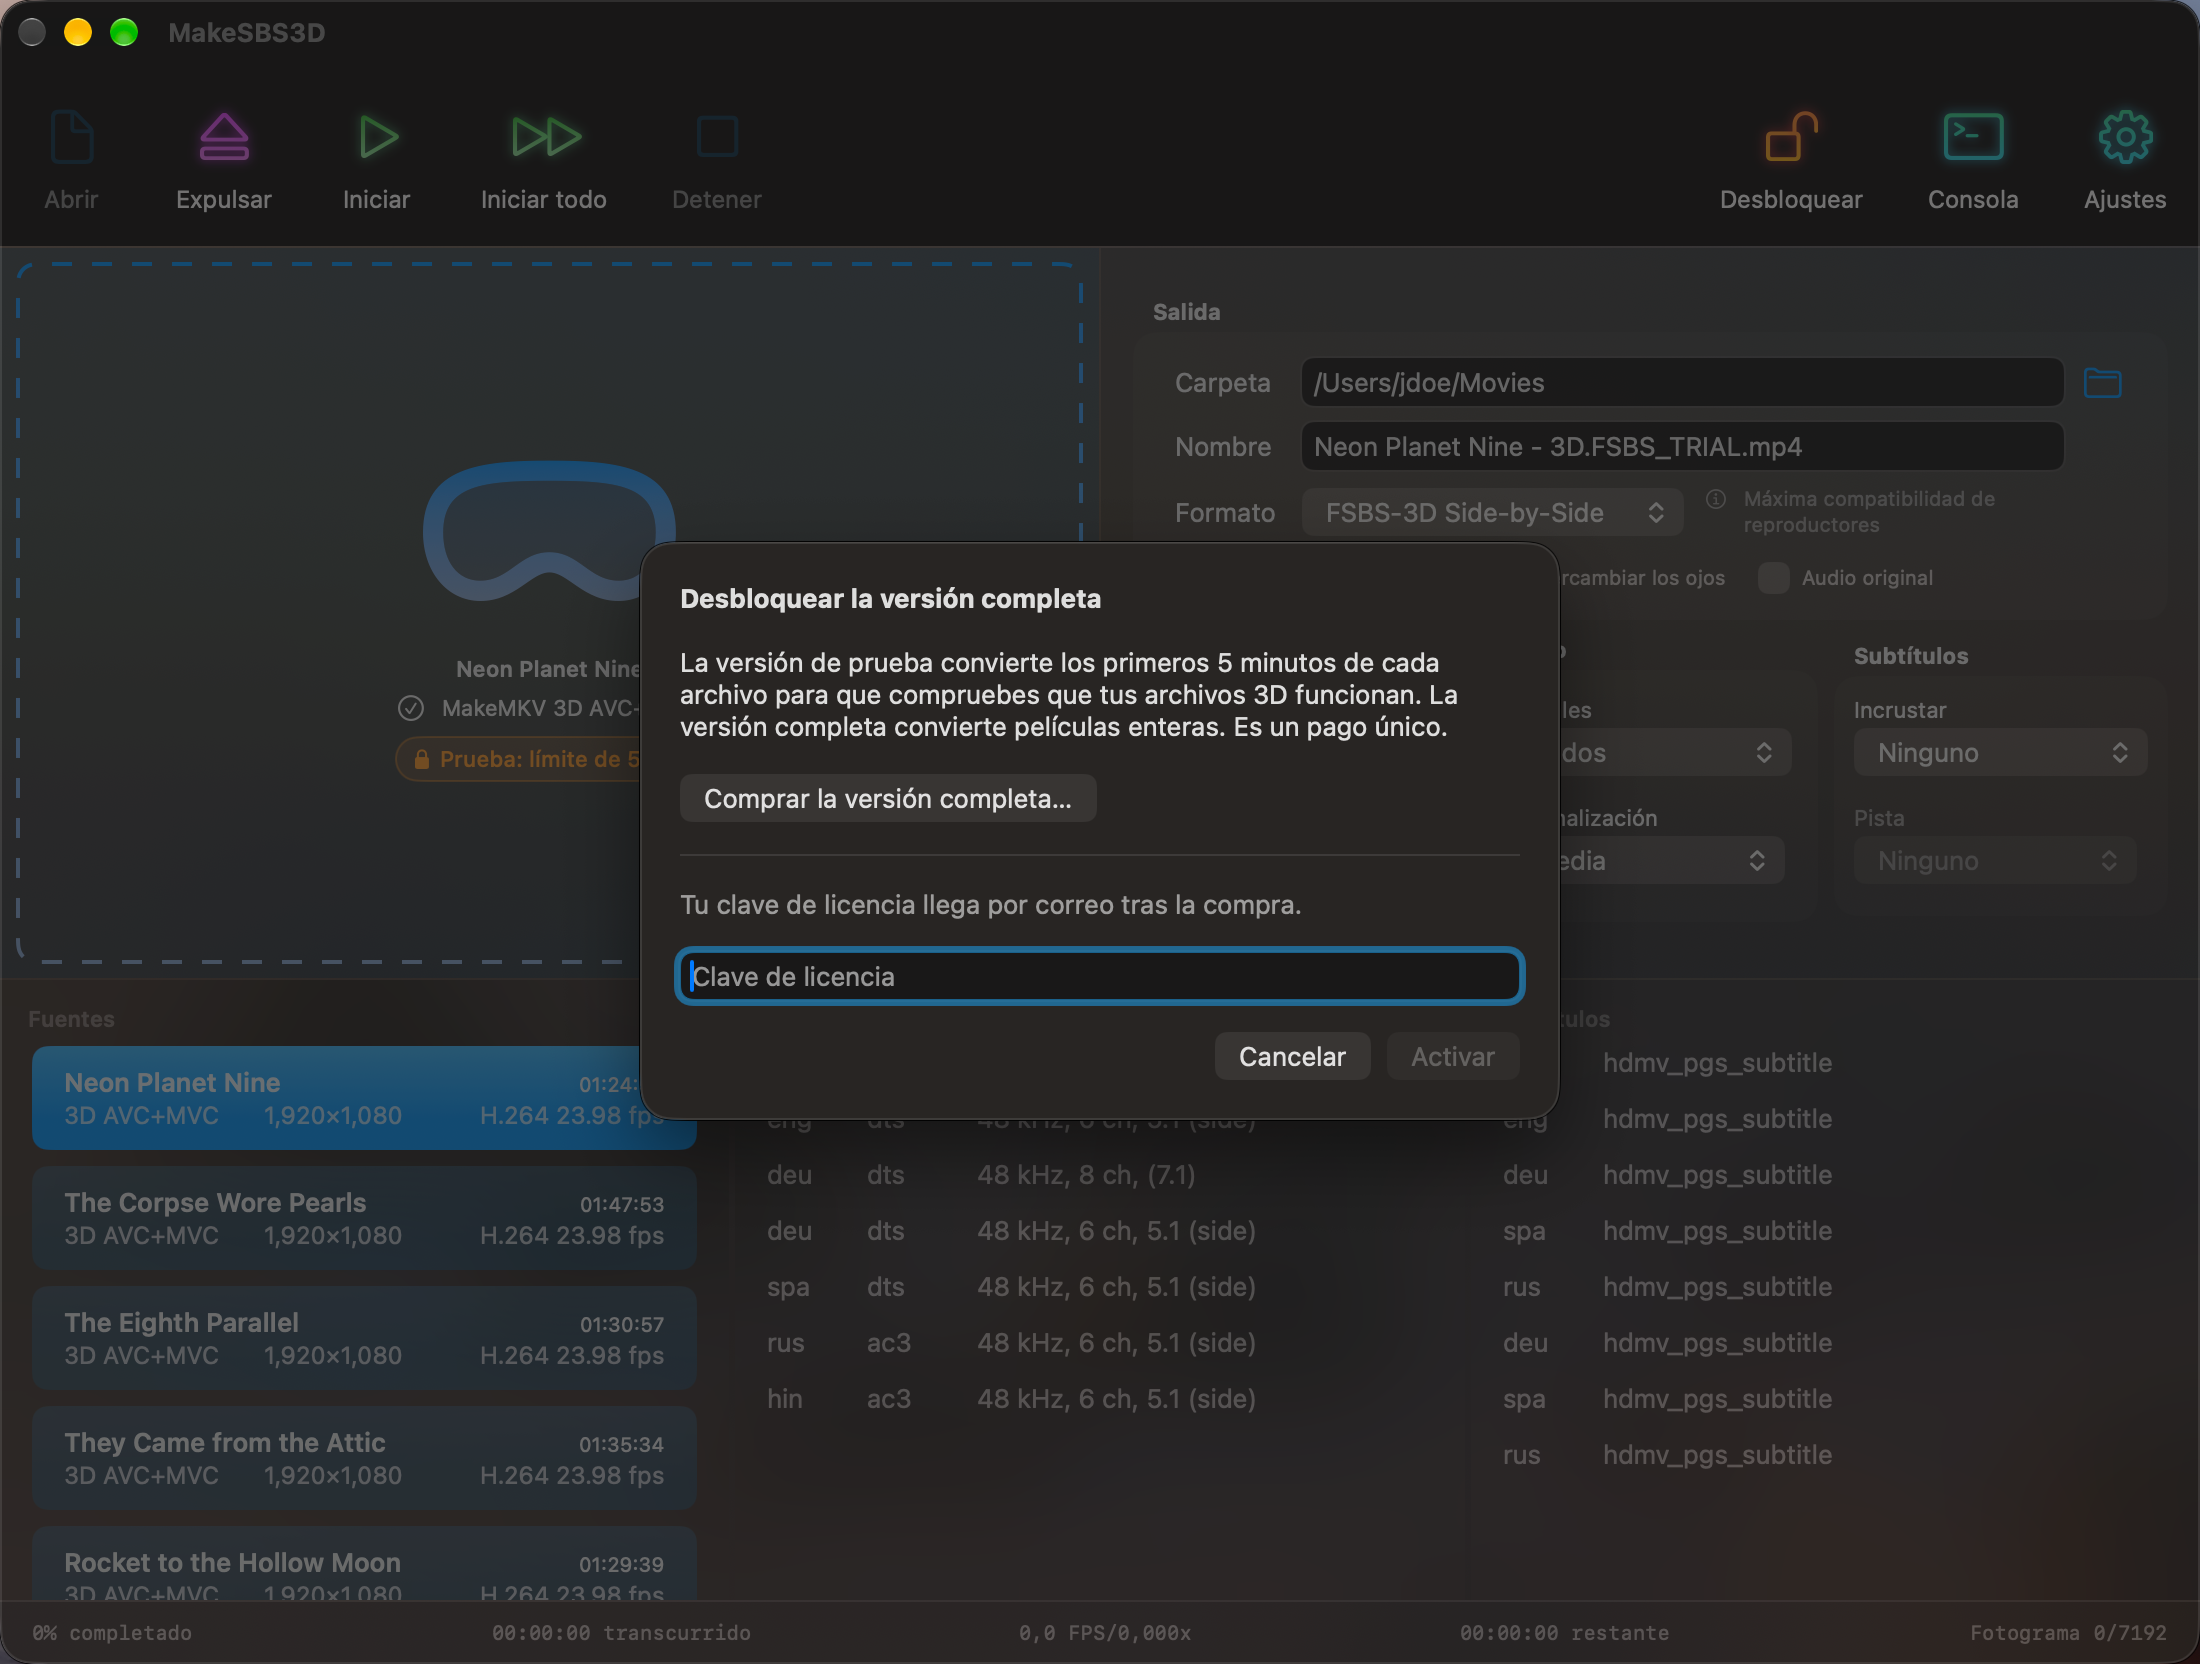Click Comprar la versión completa button
The image size is (2200, 1664).
pos(888,799)
